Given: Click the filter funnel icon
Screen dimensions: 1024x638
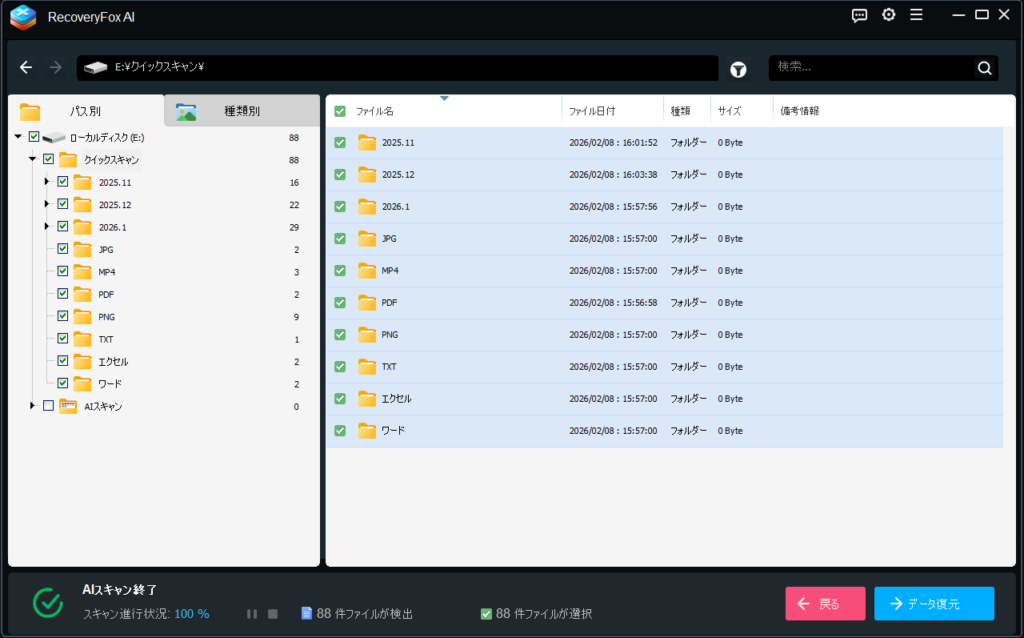Looking at the screenshot, I should [x=738, y=69].
